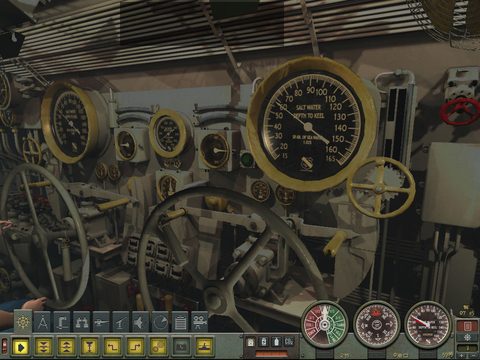
Task: Open the navigation map dividers icon
Action: pos(43,322)
